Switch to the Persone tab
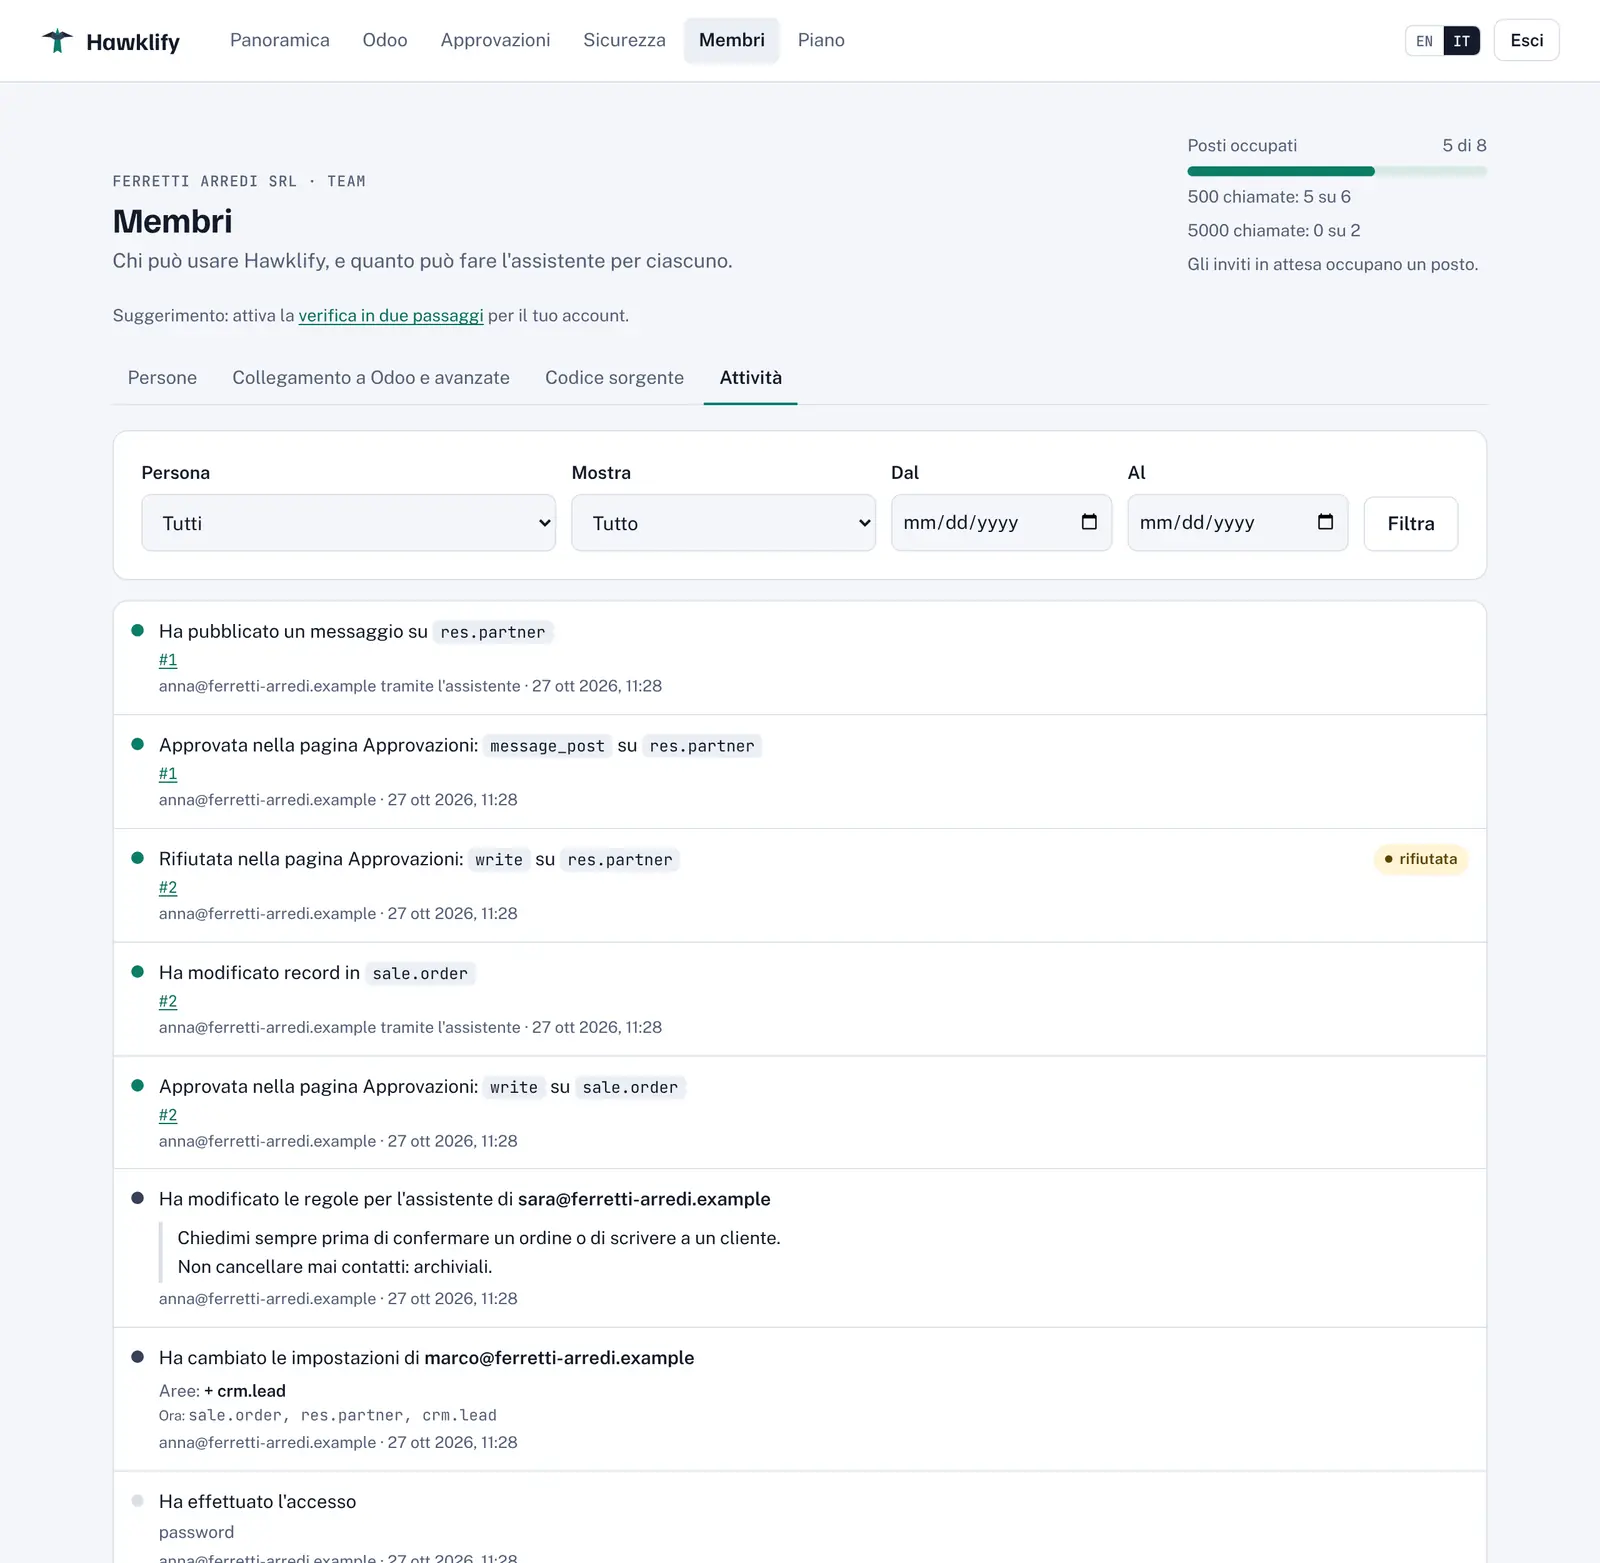Image resolution: width=1600 pixels, height=1563 pixels. (162, 378)
